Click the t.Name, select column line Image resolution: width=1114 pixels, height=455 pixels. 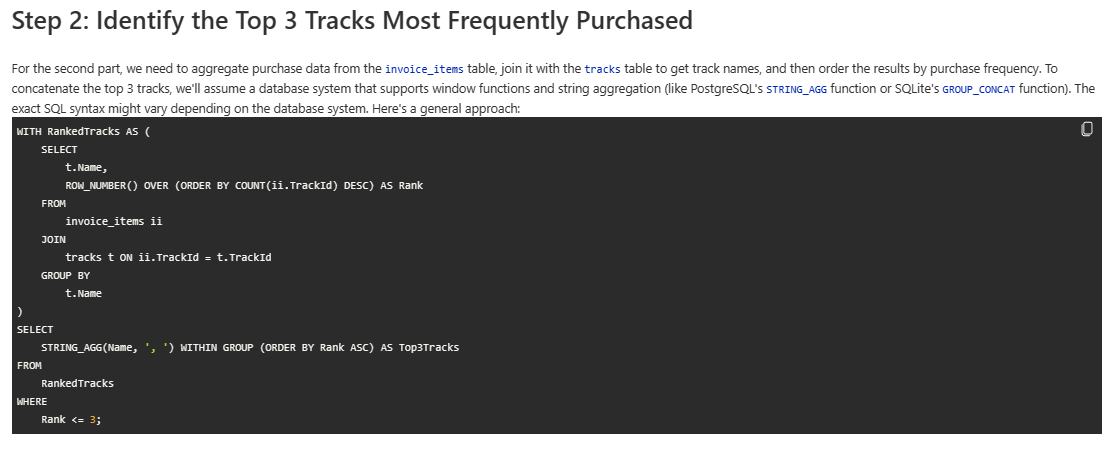click(87, 168)
